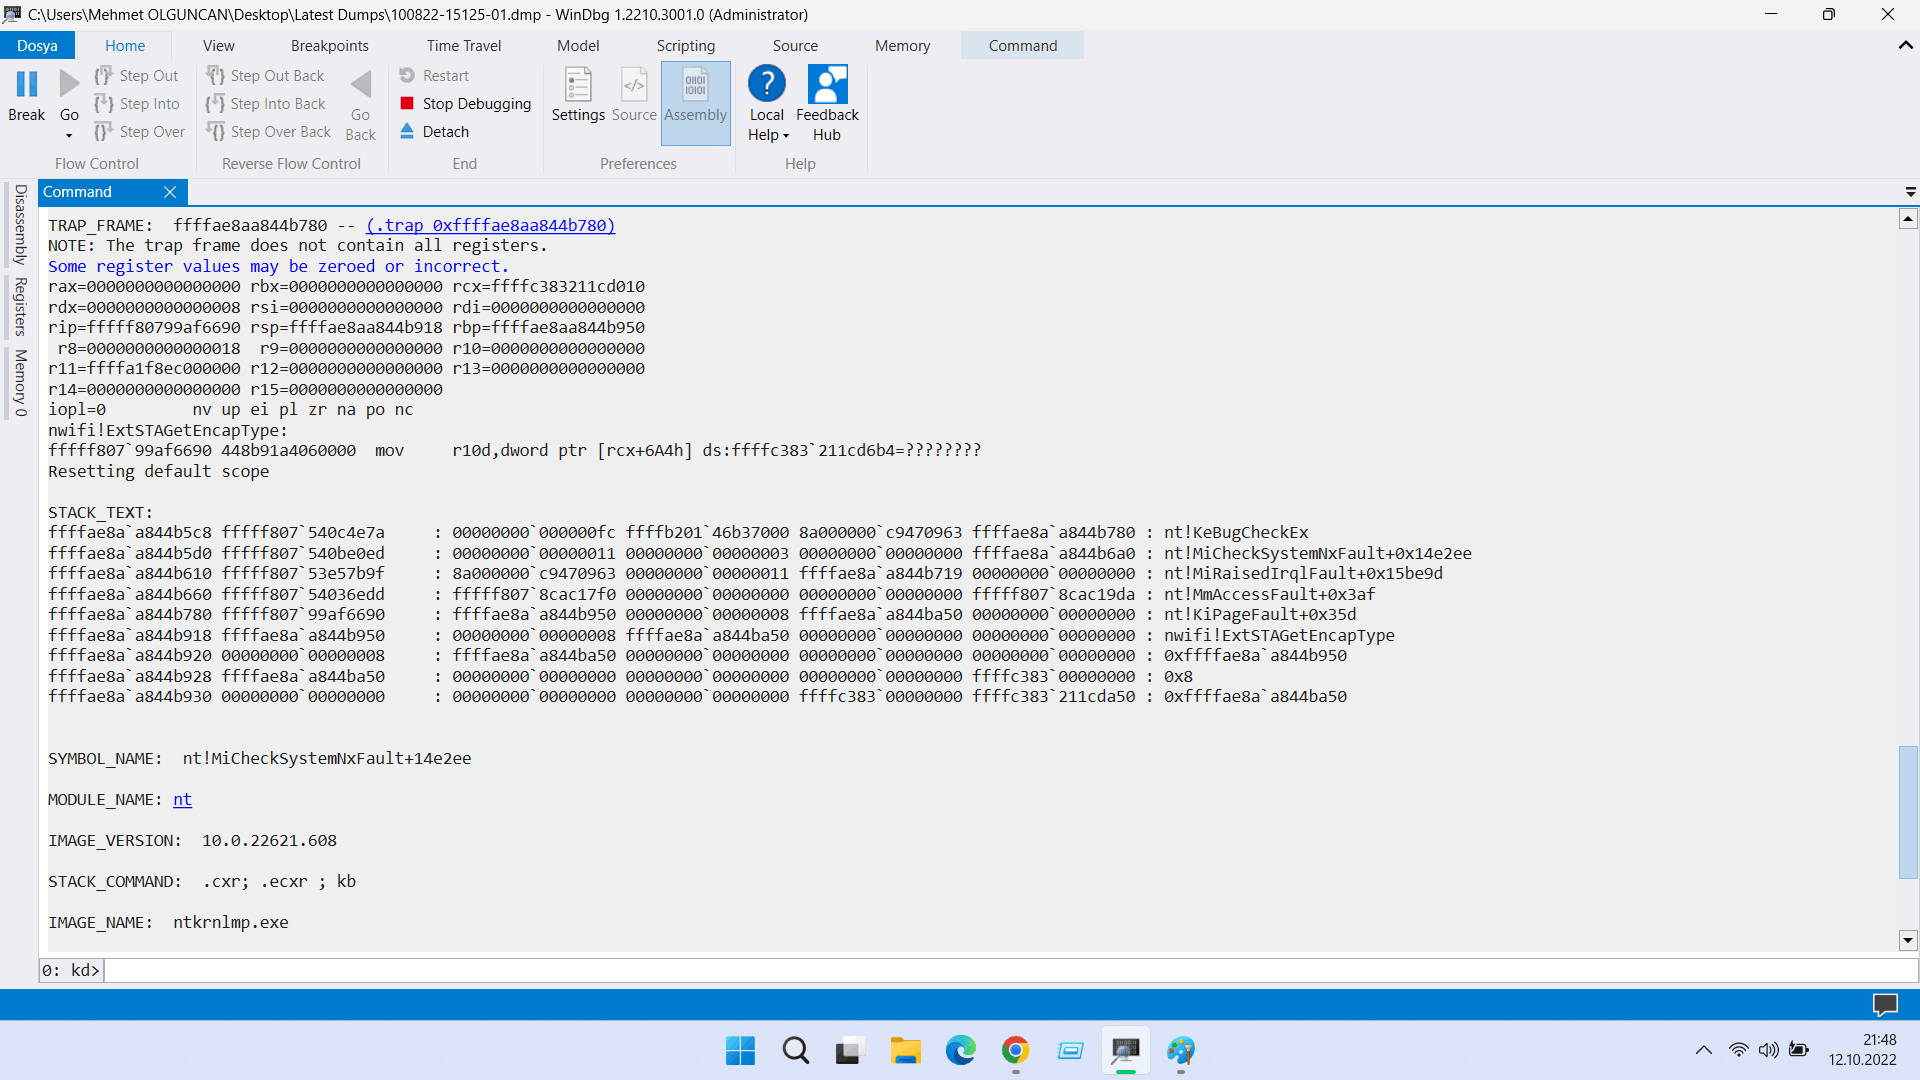Open Feedback Hub from the ribbon

(x=827, y=85)
